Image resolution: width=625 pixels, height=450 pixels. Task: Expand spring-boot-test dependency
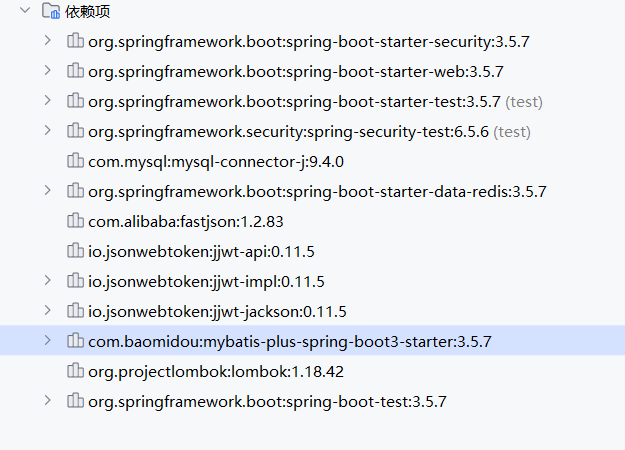click(47, 400)
